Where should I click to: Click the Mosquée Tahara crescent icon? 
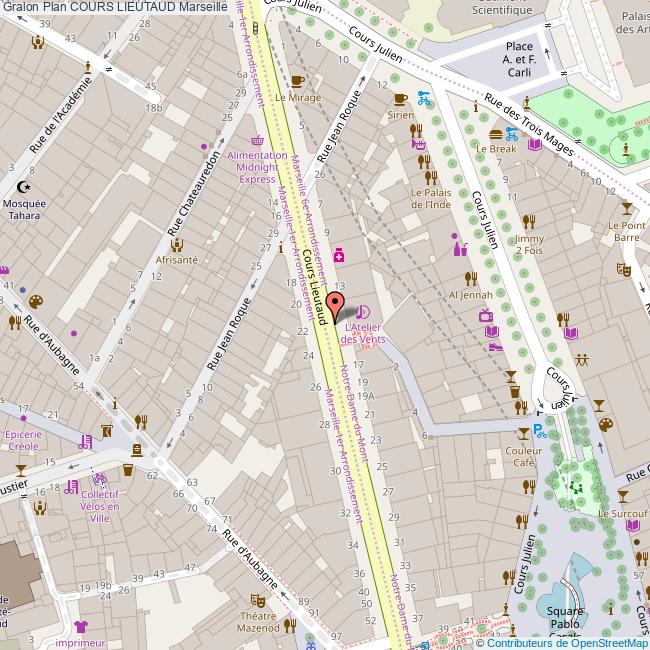pyautogui.click(x=25, y=186)
